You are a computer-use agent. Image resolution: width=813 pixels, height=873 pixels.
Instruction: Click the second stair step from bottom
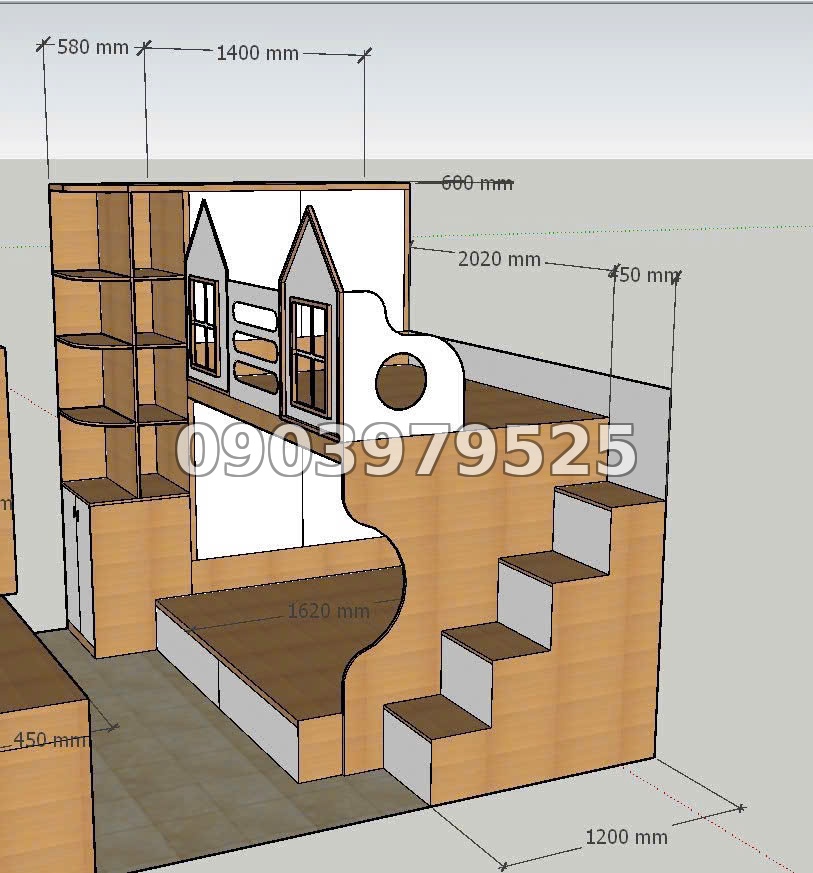pos(495,641)
